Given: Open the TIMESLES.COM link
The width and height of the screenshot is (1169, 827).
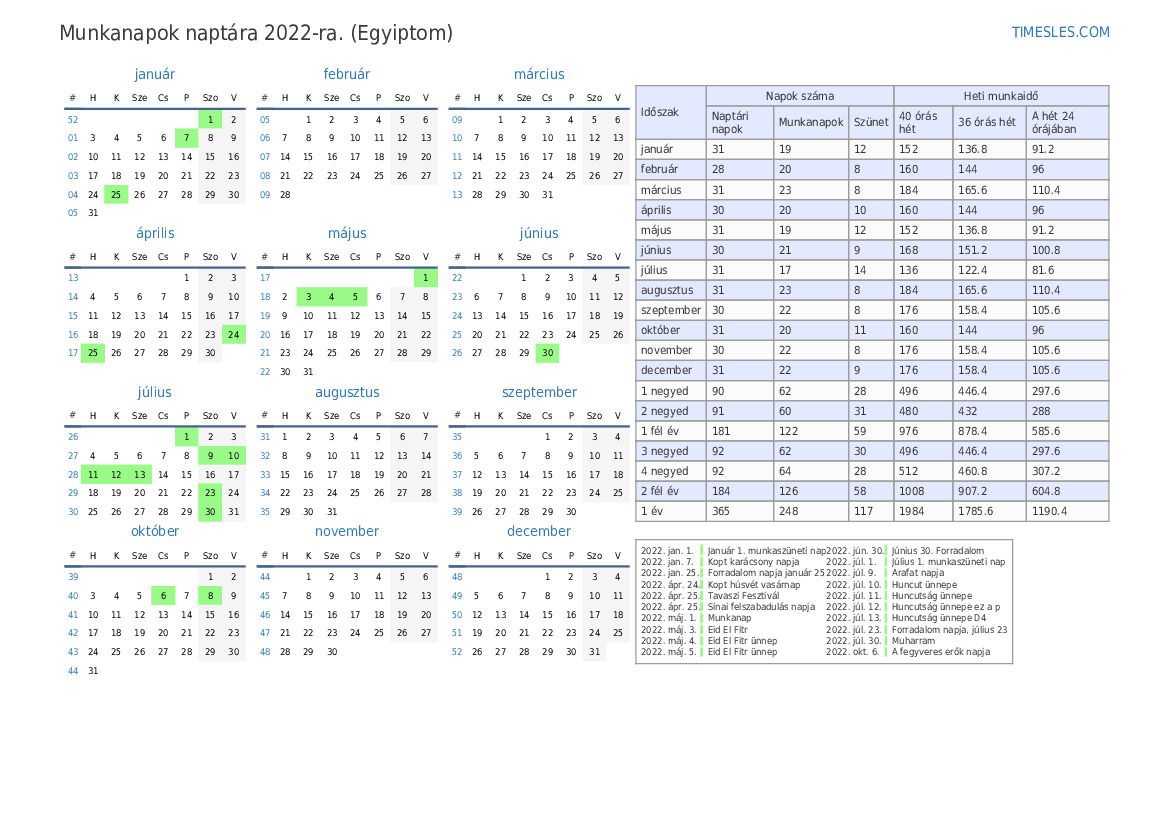Looking at the screenshot, I should tap(1060, 32).
